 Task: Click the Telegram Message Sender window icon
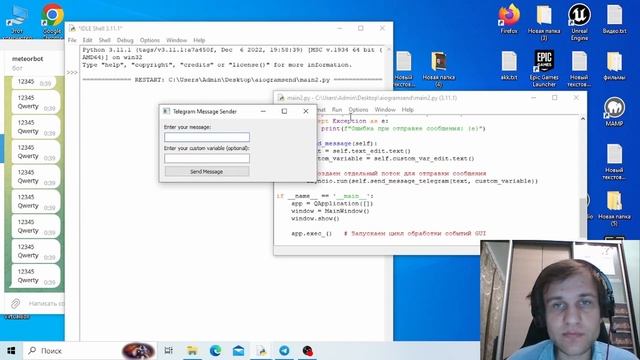click(166, 111)
